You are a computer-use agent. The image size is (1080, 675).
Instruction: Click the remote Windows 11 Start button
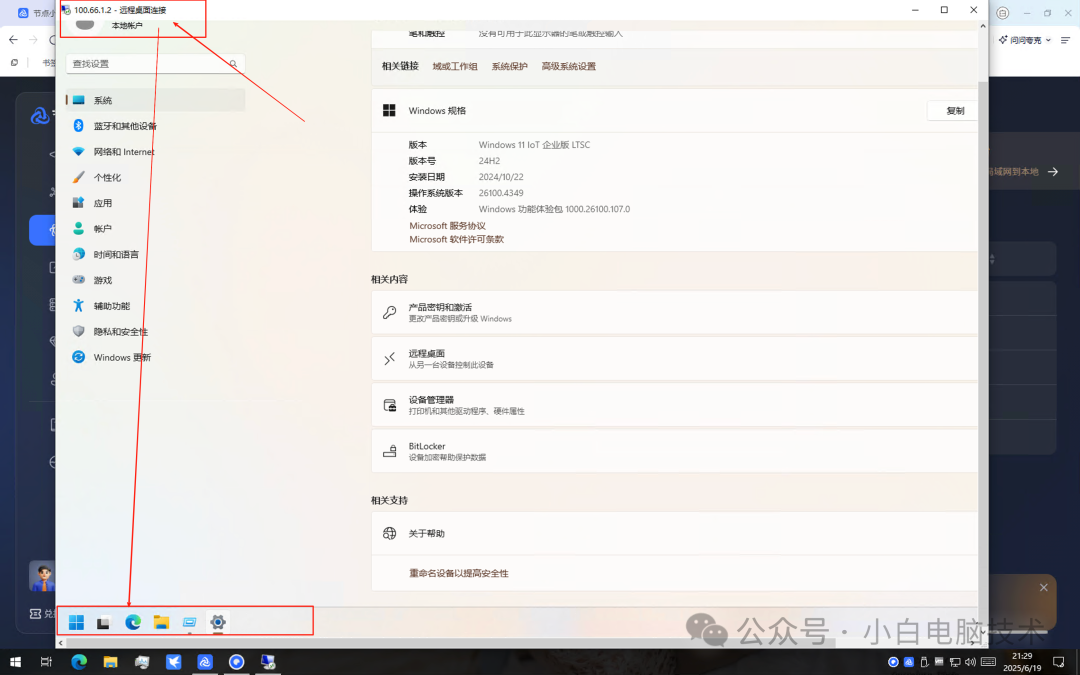pyautogui.click(x=76, y=623)
